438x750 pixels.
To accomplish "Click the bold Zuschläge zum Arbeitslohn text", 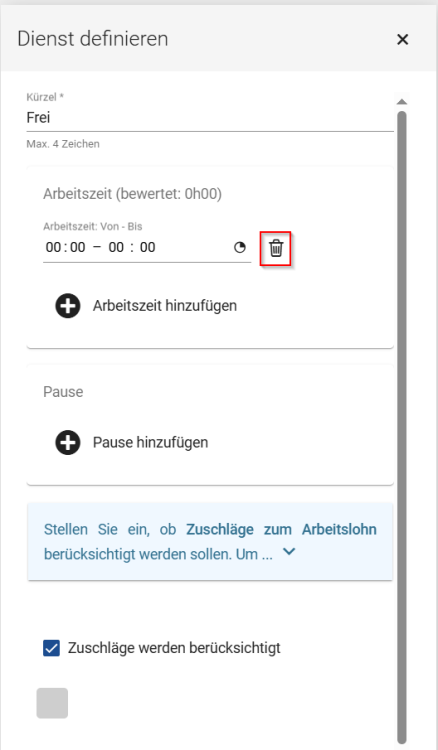I will (x=281, y=529).
